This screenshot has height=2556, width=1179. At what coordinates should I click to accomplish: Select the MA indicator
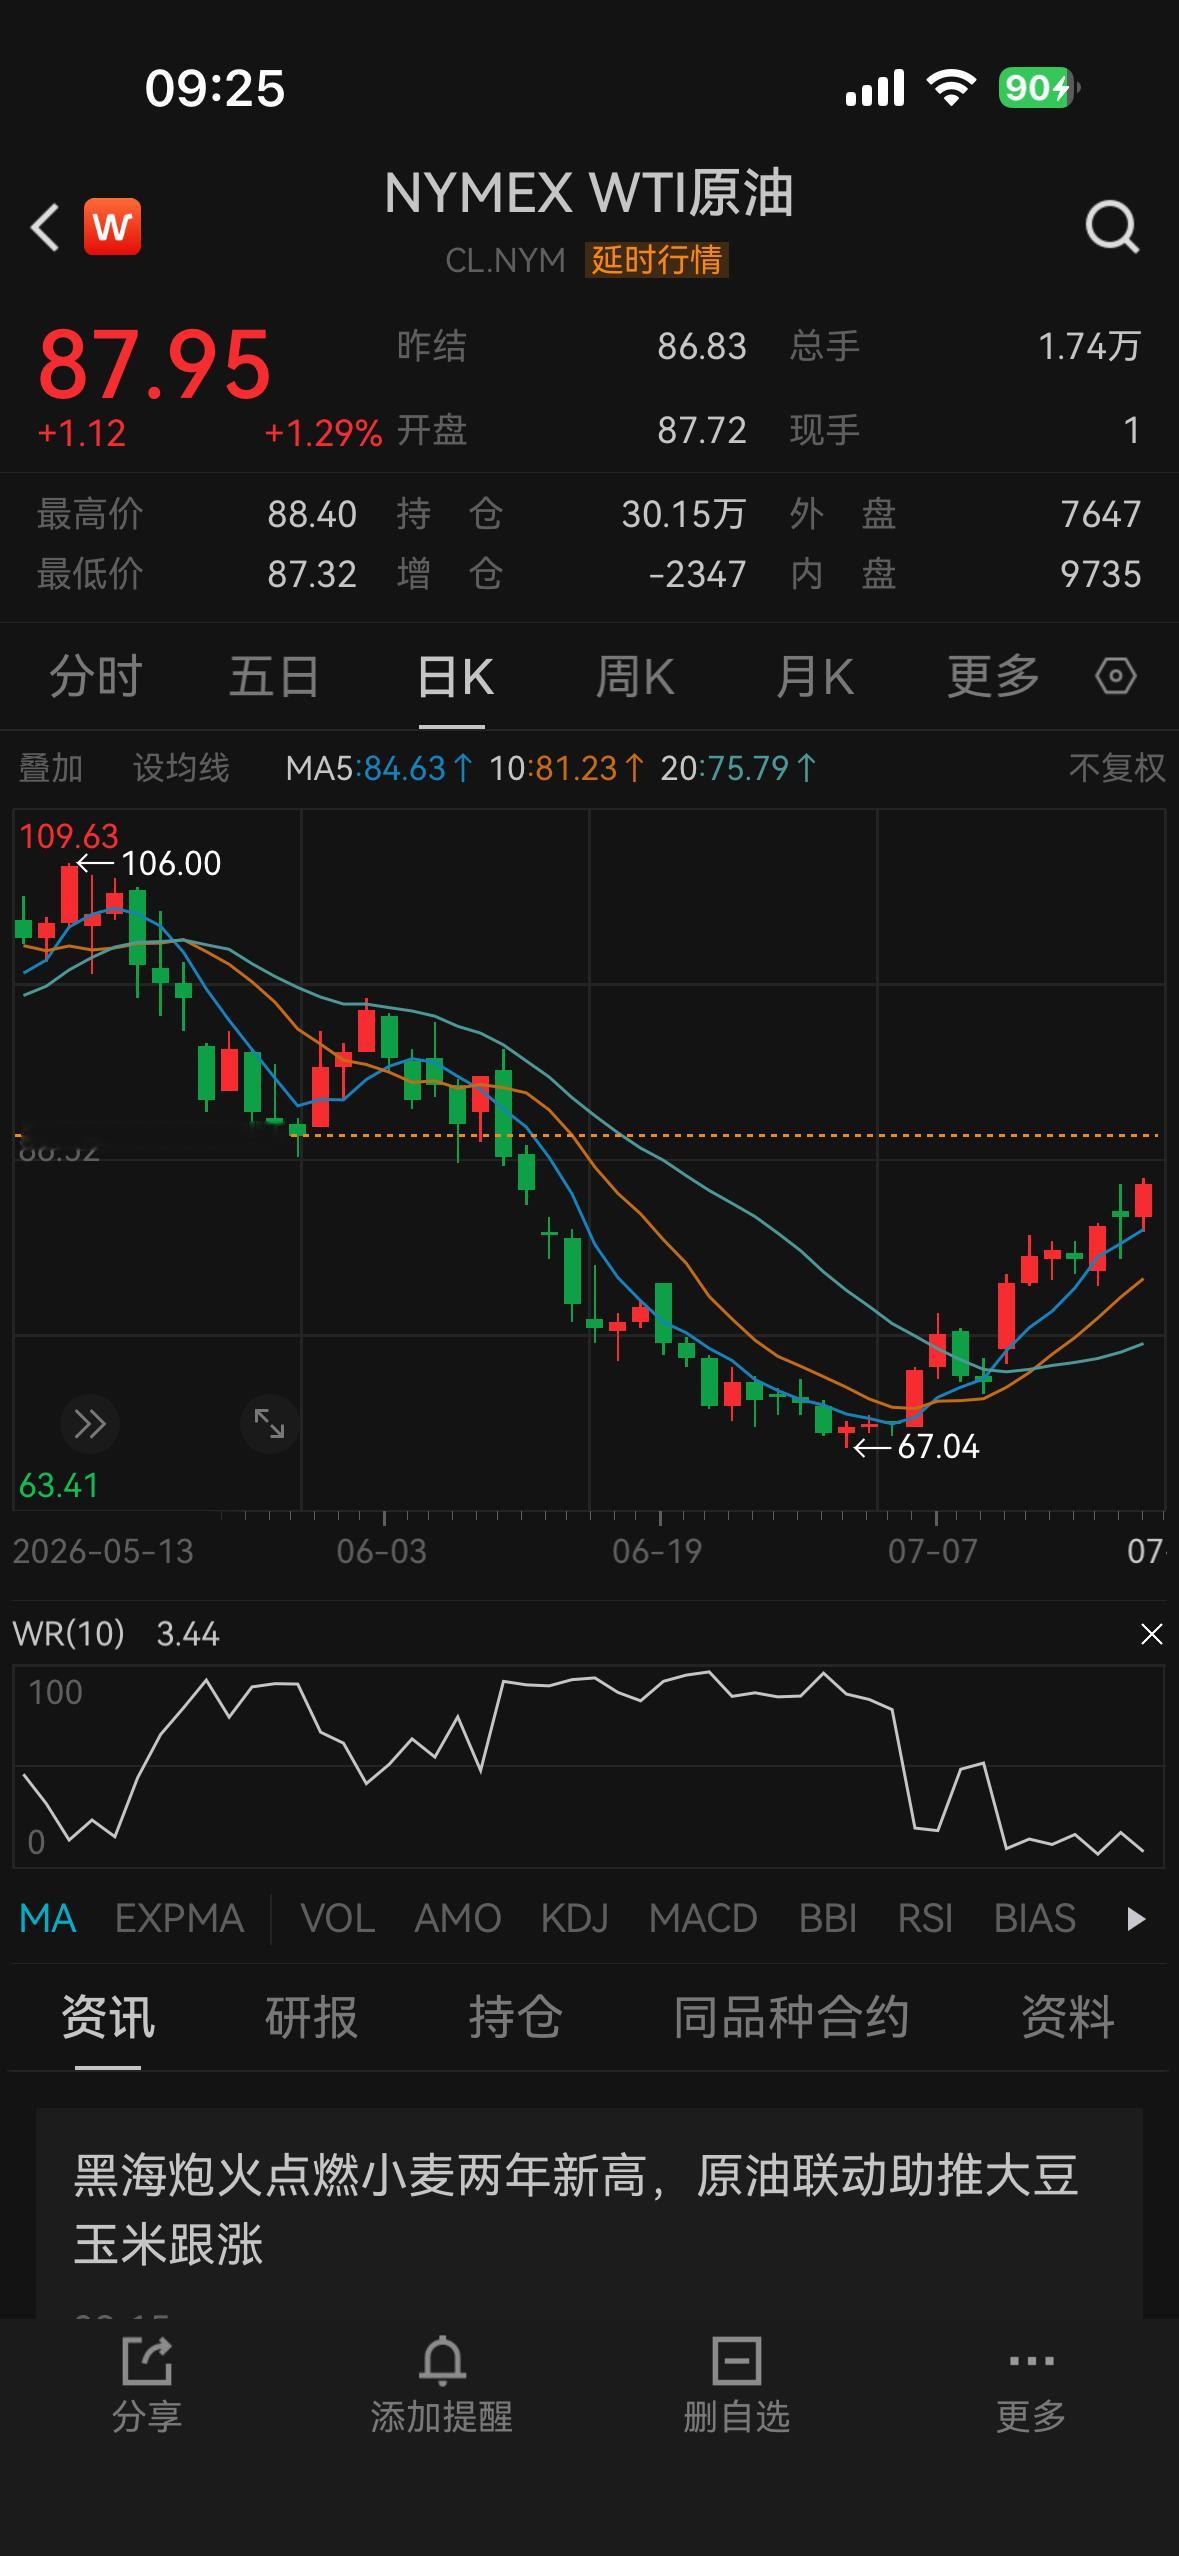(48, 1918)
